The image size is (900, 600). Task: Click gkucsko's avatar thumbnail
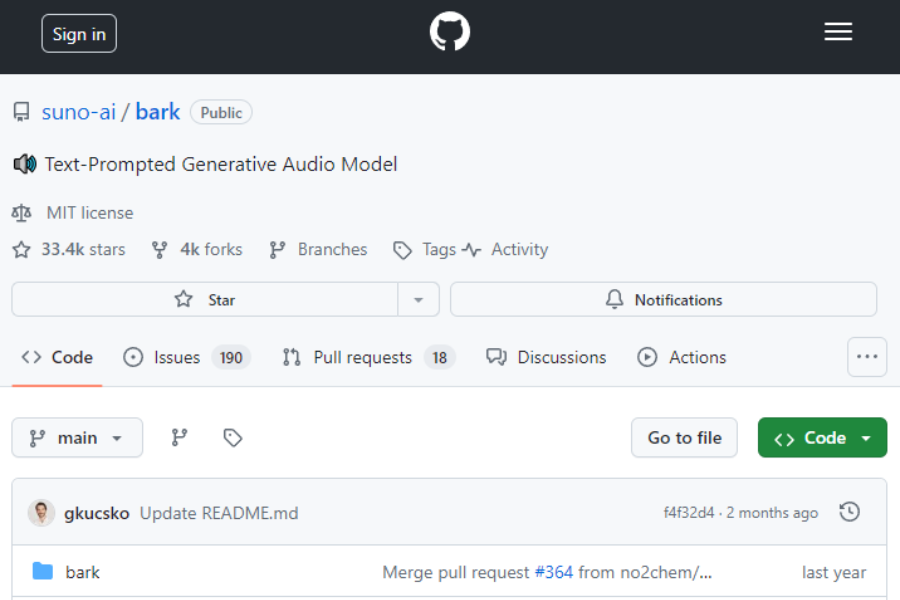[41, 511]
